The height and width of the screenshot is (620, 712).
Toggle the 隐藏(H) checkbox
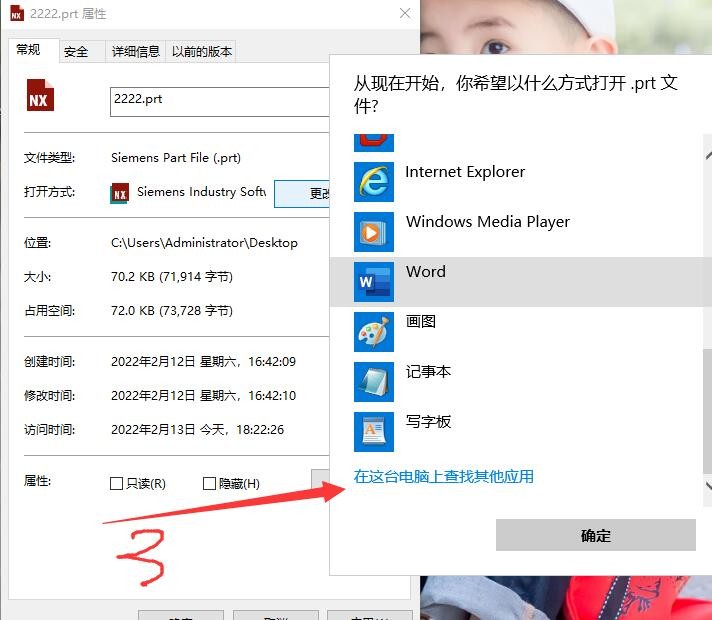(x=209, y=484)
